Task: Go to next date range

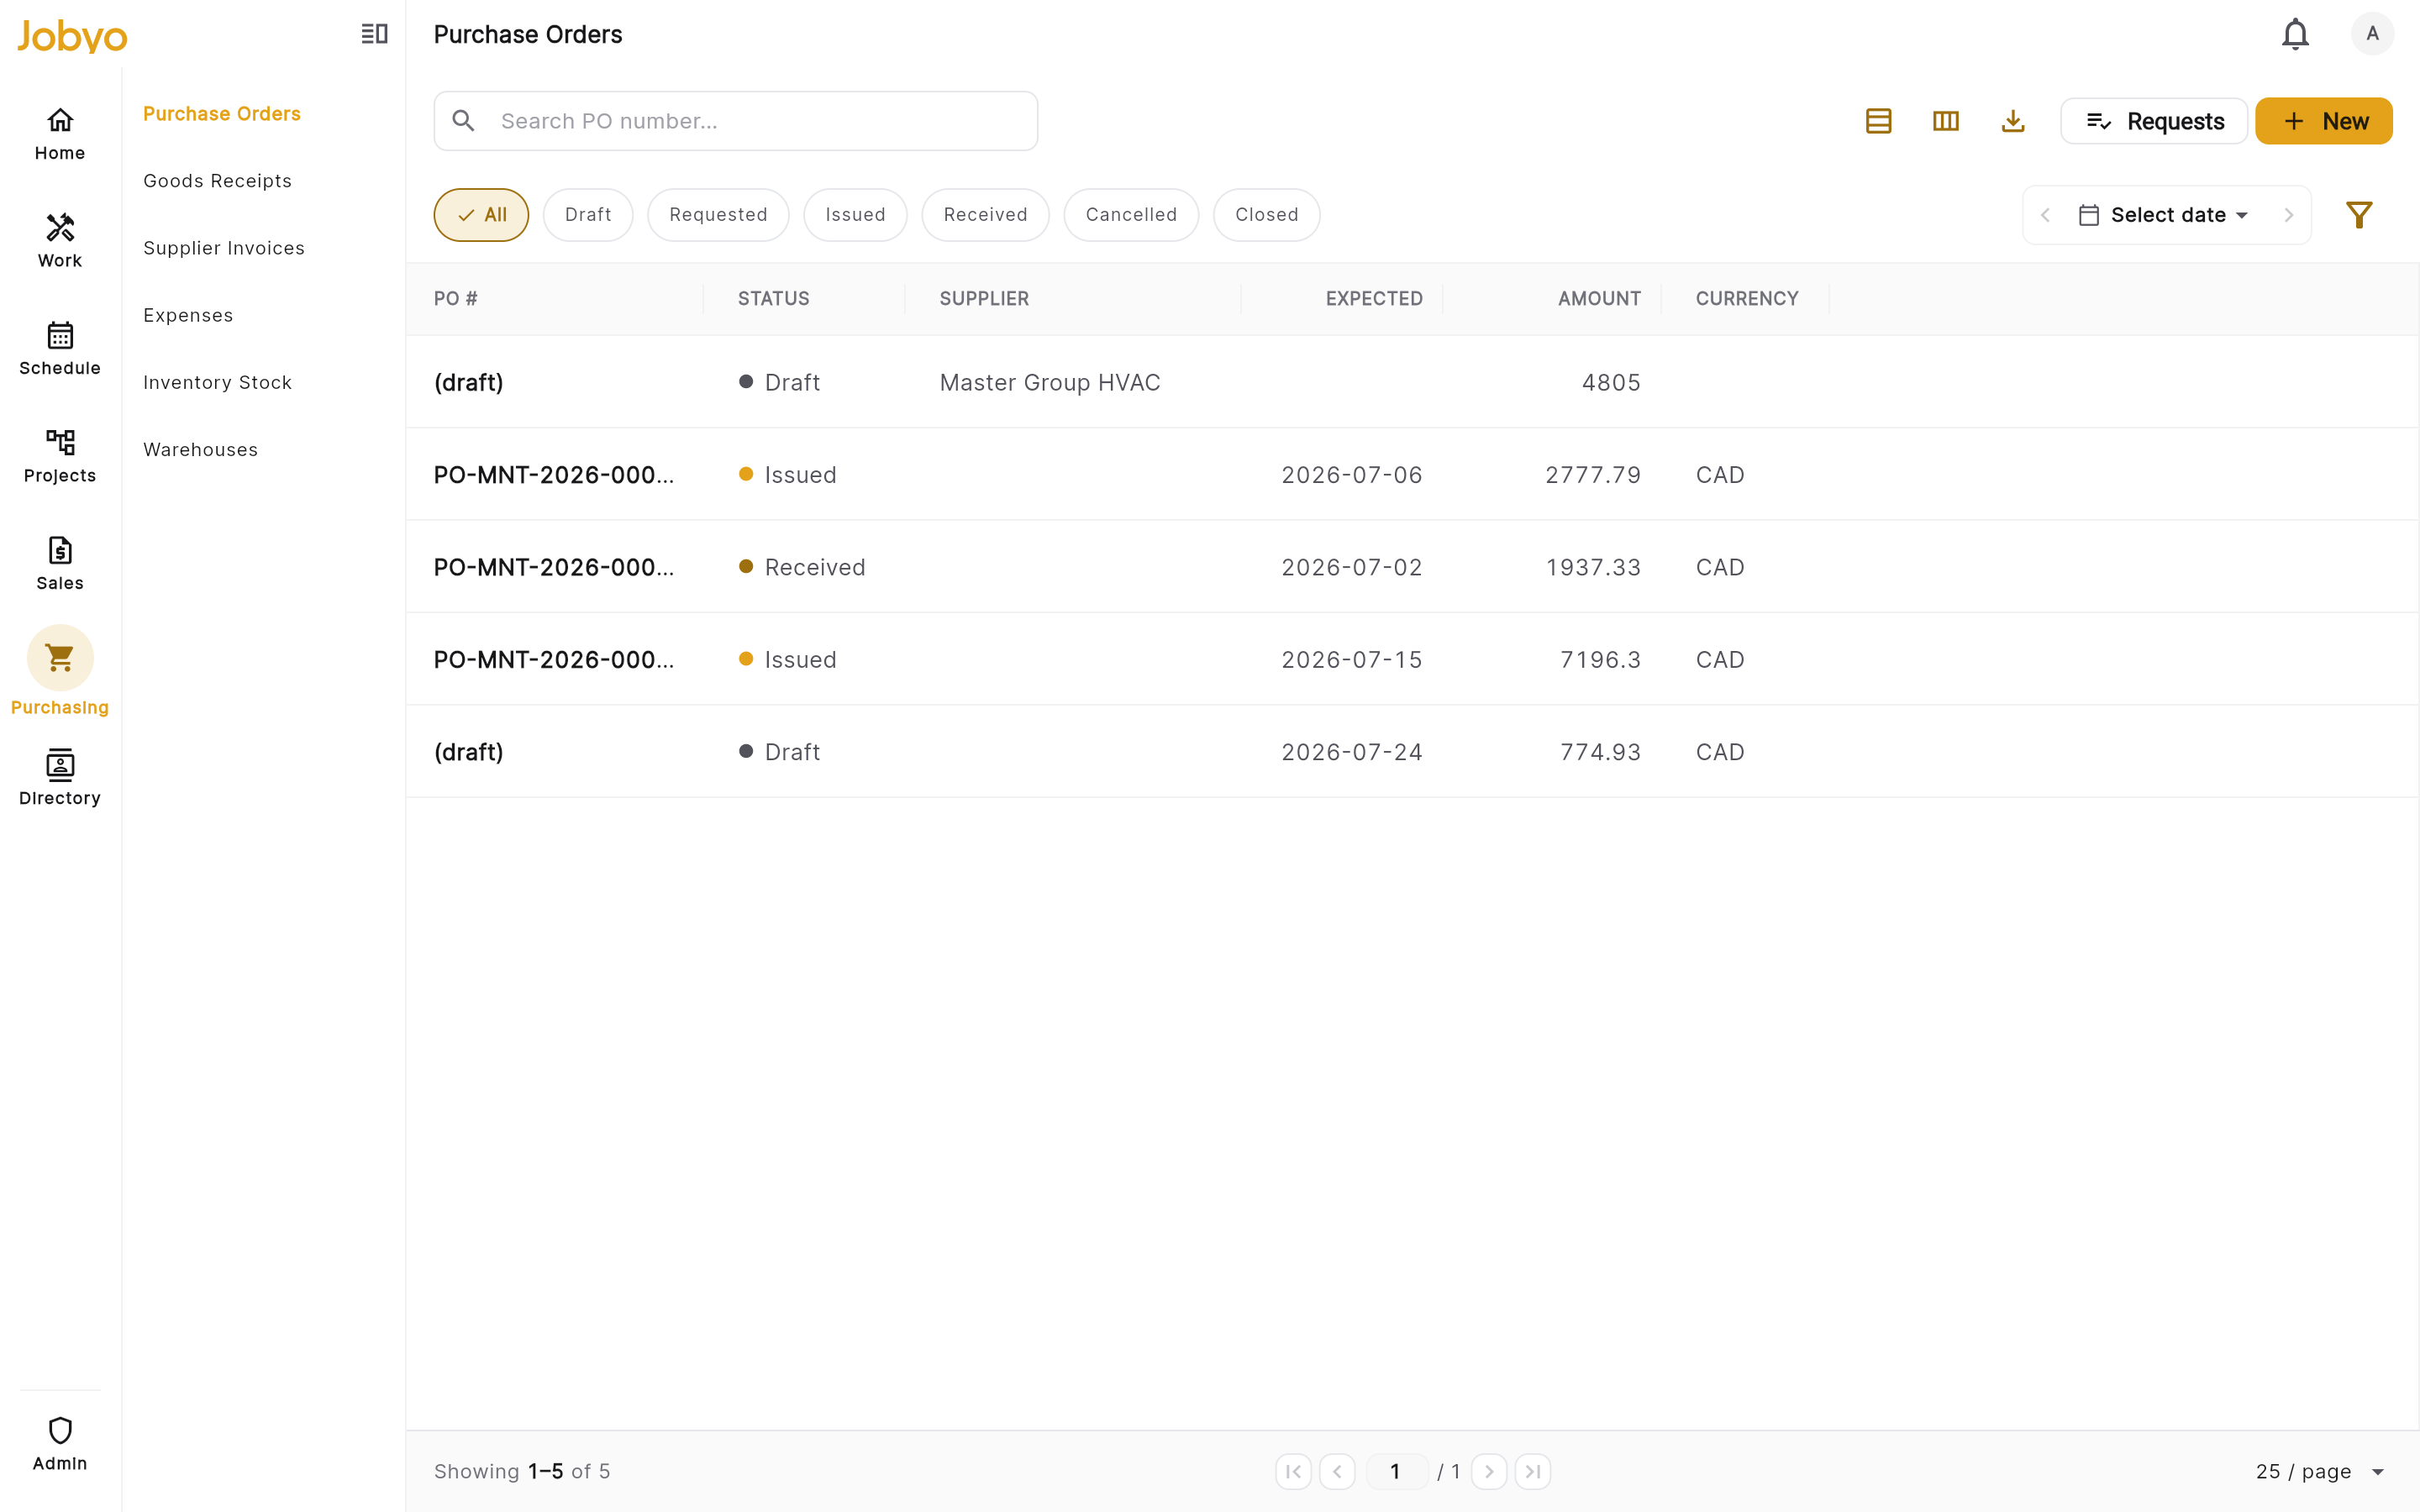Action: pos(2288,215)
